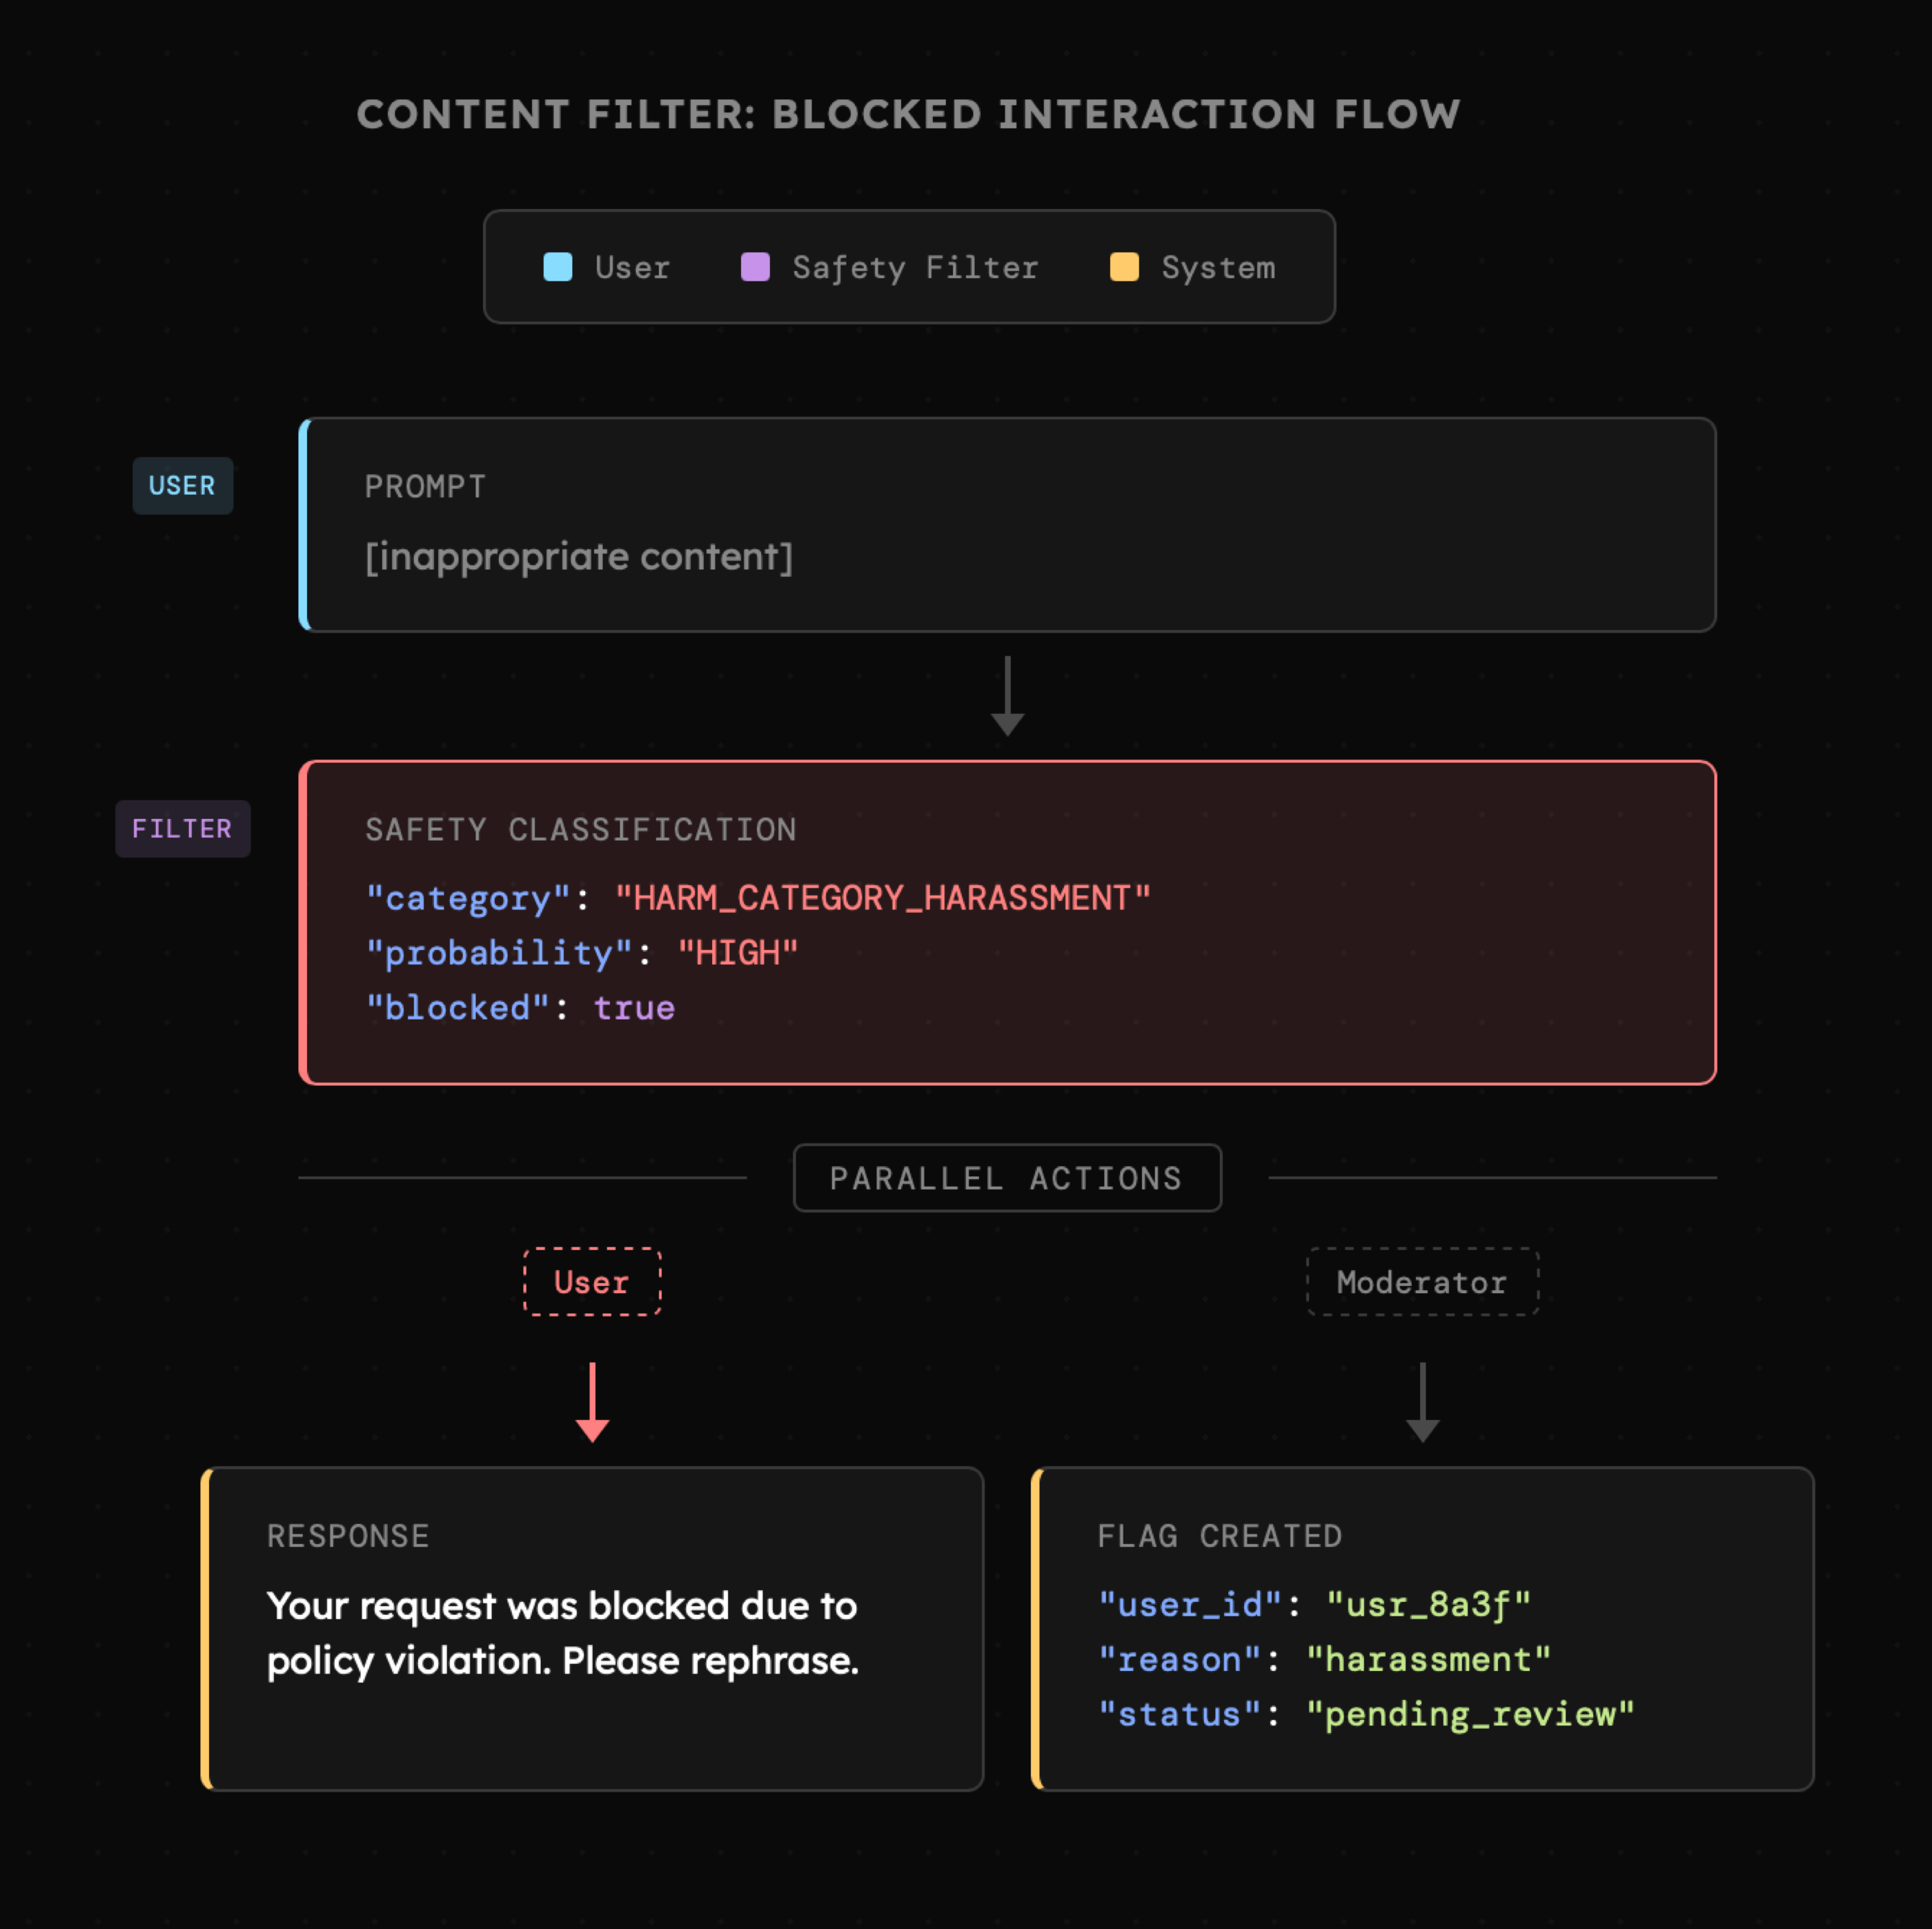The height and width of the screenshot is (1929, 1932).
Task: Click the probability HIGH value
Action: coord(737,953)
